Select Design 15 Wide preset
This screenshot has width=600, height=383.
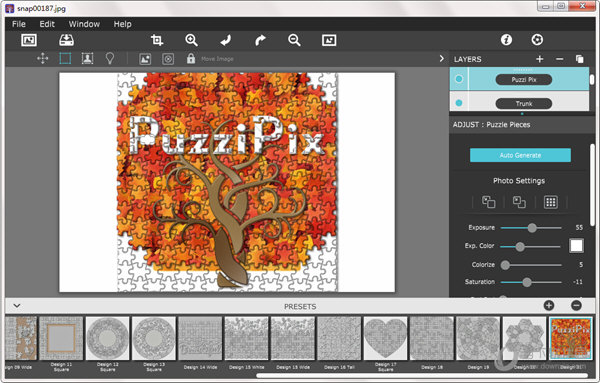293,338
